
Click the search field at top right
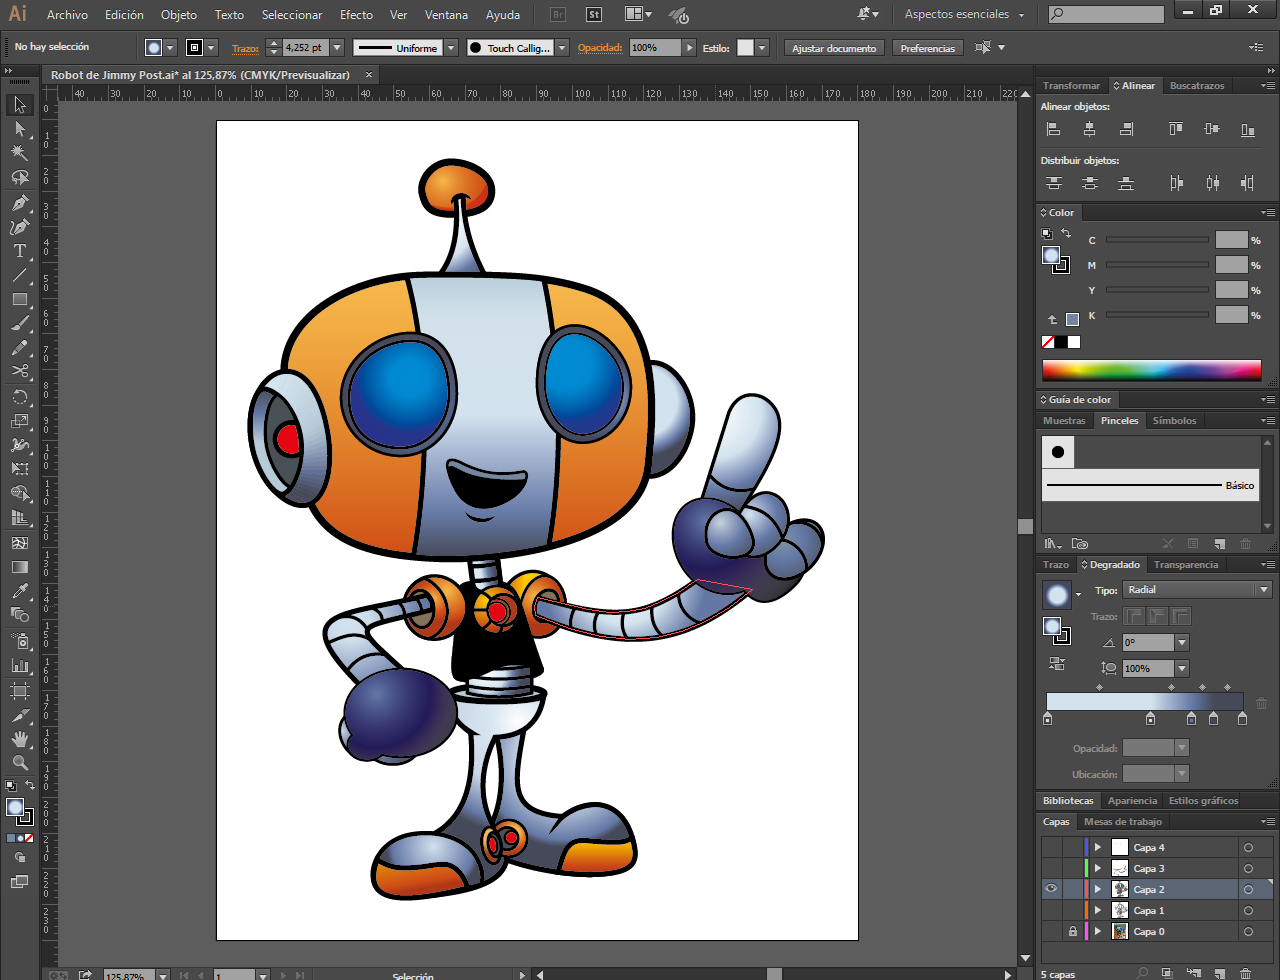[x=1106, y=14]
